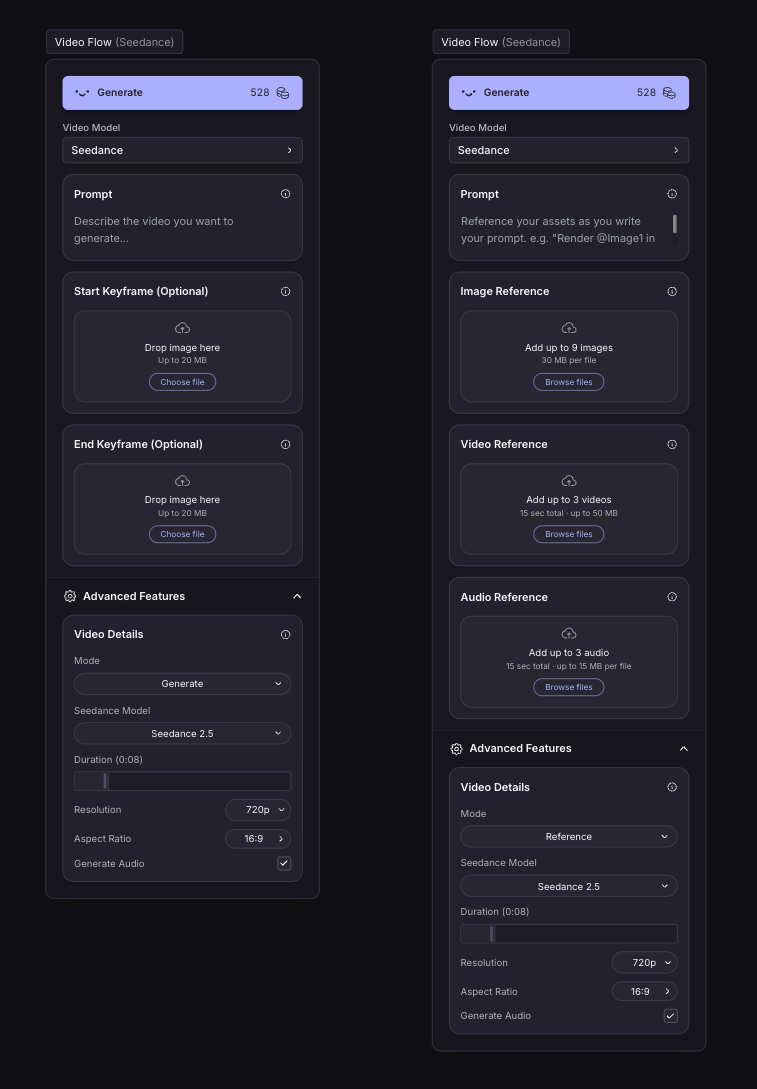Open left panel Resolution 720p dropdown

tap(258, 810)
